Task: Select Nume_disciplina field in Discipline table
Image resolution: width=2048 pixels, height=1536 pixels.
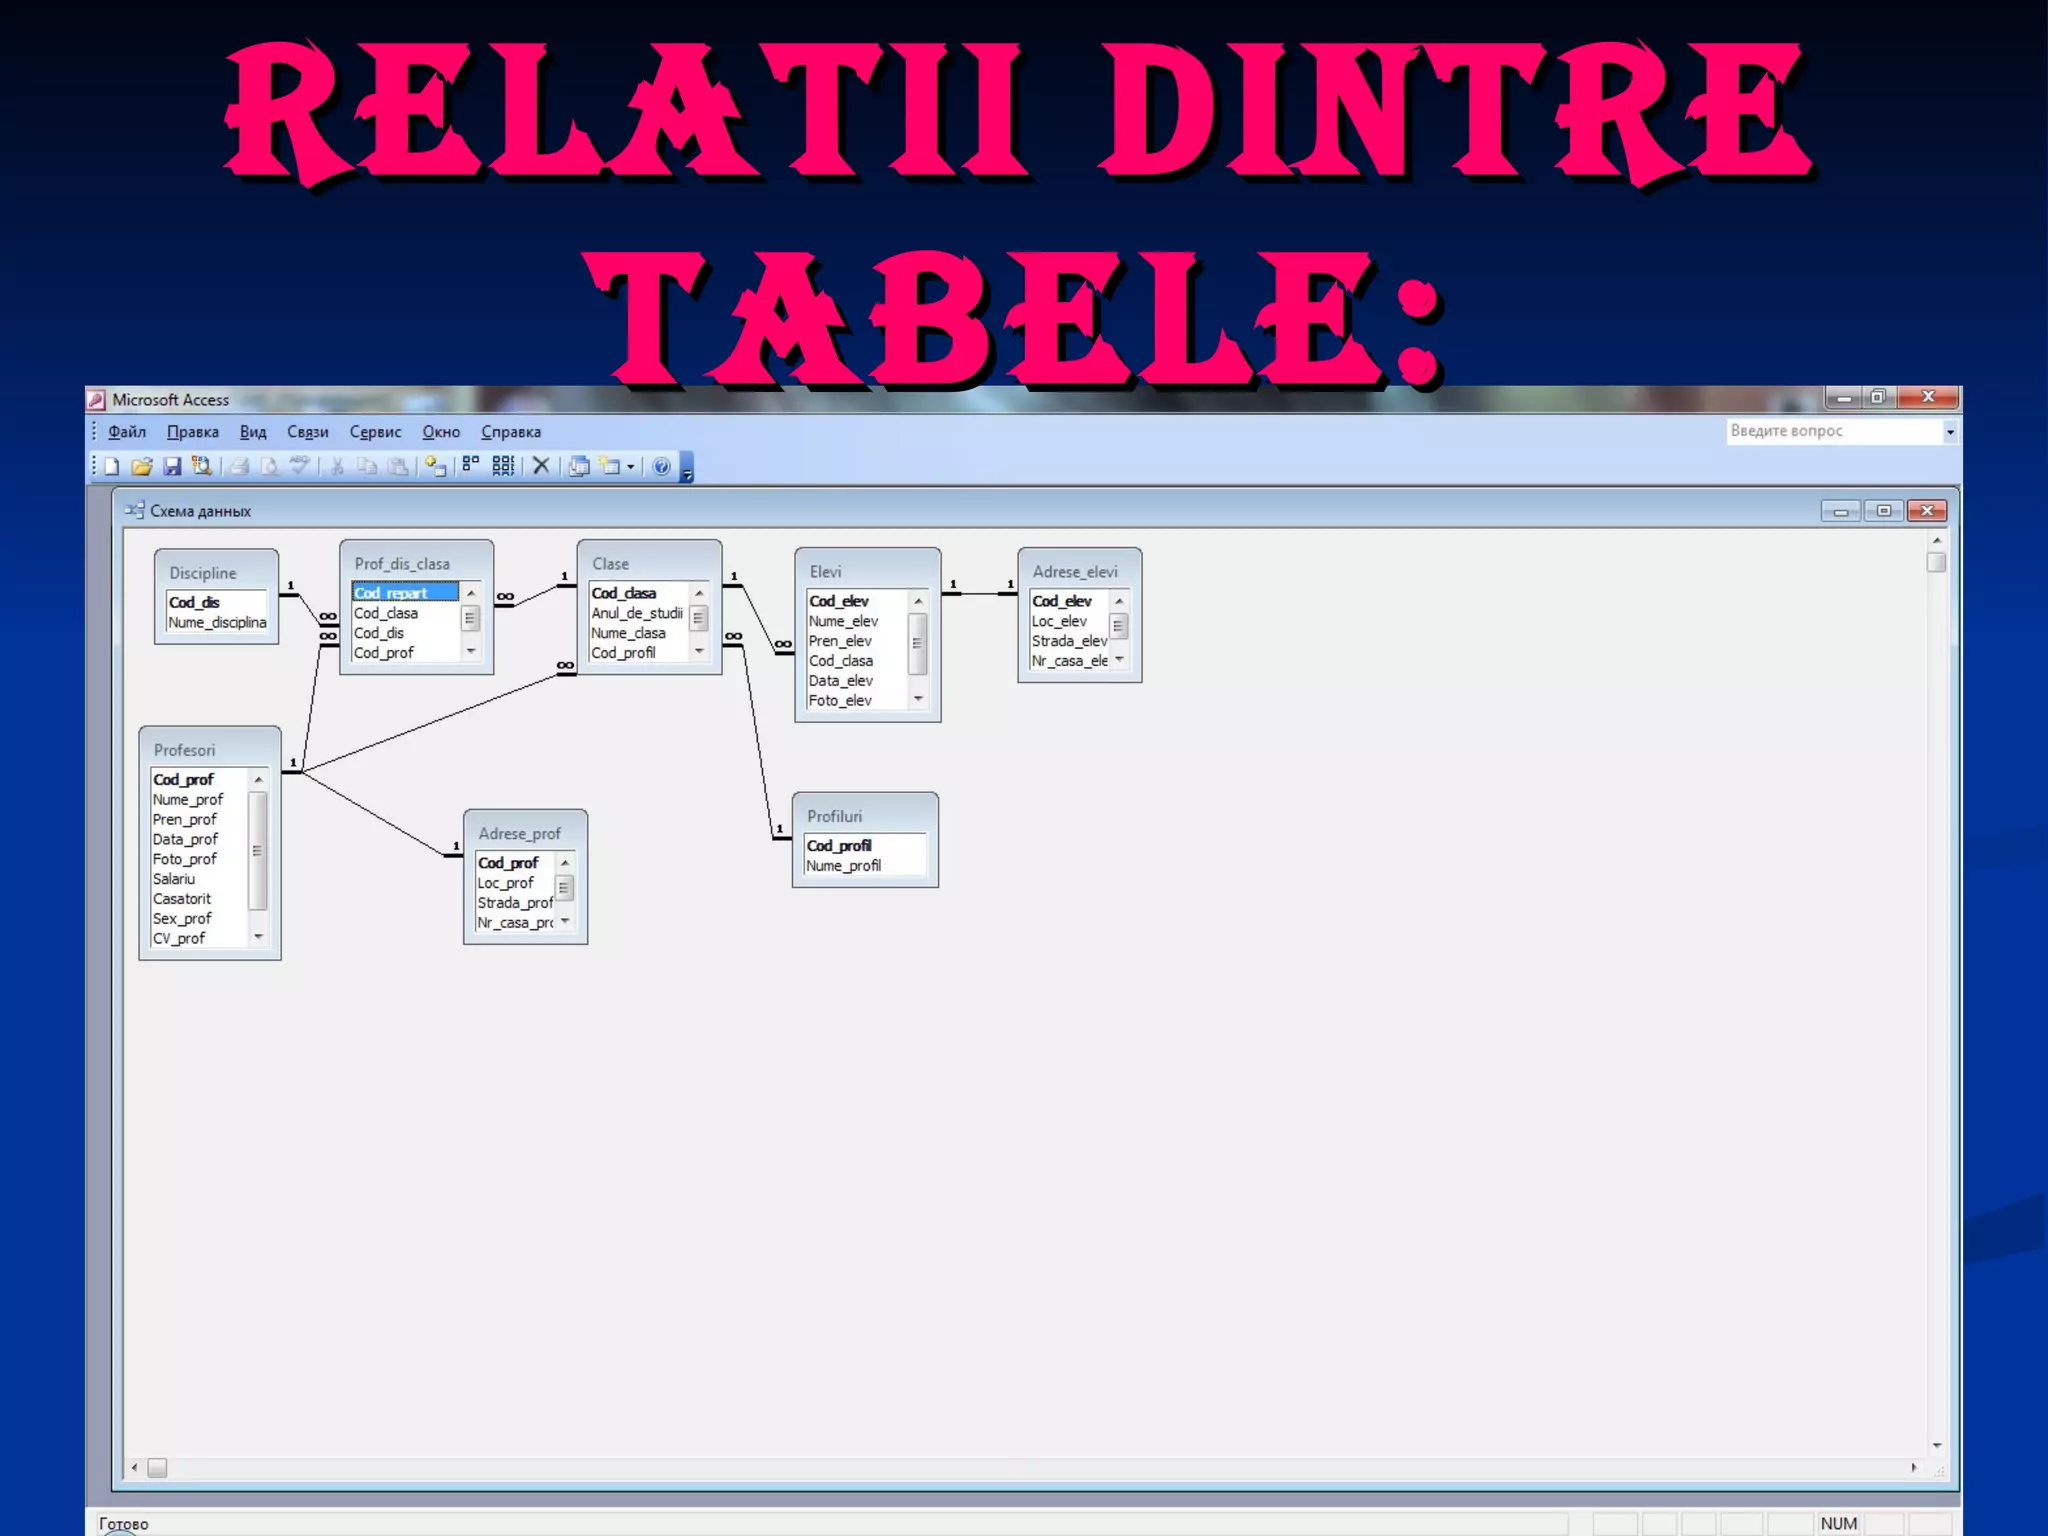Action: click(x=217, y=622)
